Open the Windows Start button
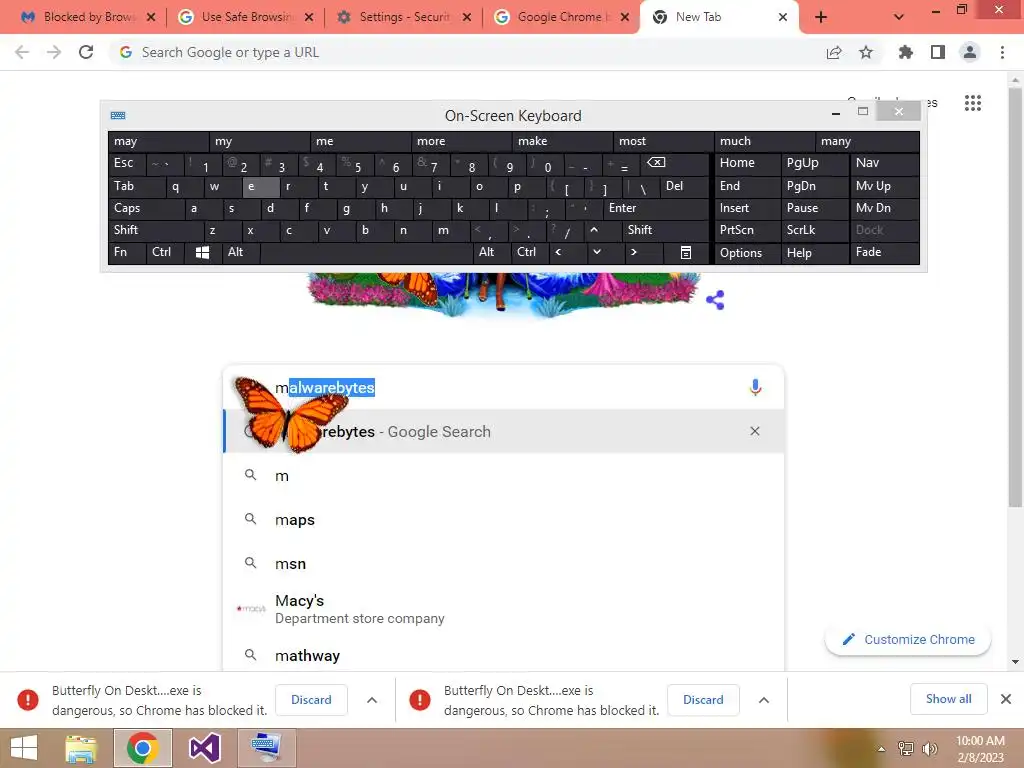This screenshot has height=768, width=1024. pyautogui.click(x=24, y=748)
